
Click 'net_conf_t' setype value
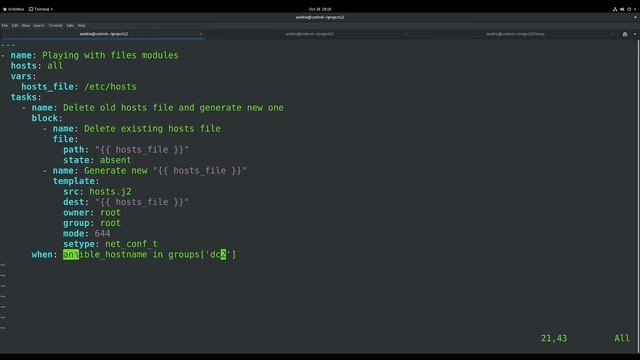[131, 244]
